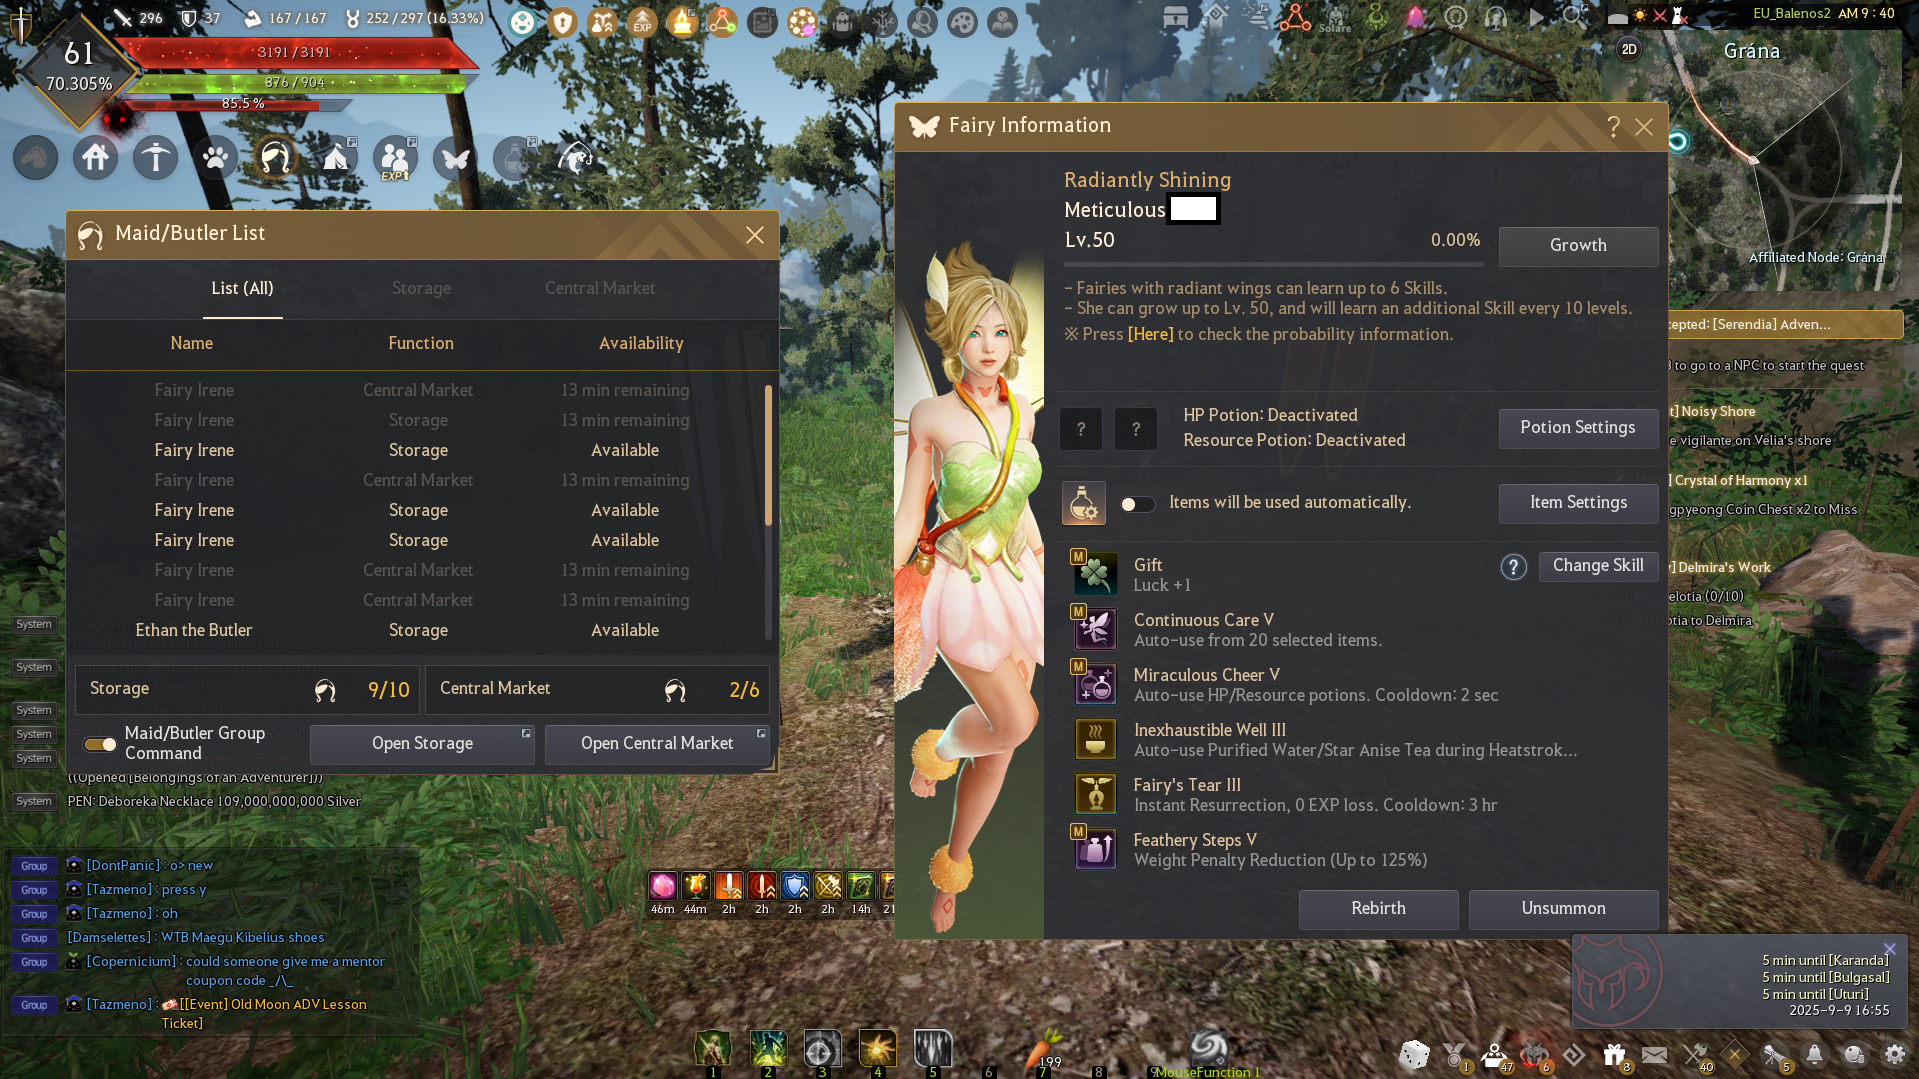The image size is (1919, 1079).
Task: Open the horse mount icon
Action: [36, 158]
